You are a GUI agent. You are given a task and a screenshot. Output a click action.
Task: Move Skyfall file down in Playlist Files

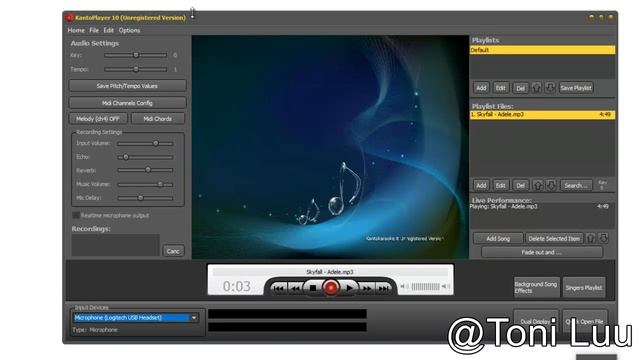[551, 185]
